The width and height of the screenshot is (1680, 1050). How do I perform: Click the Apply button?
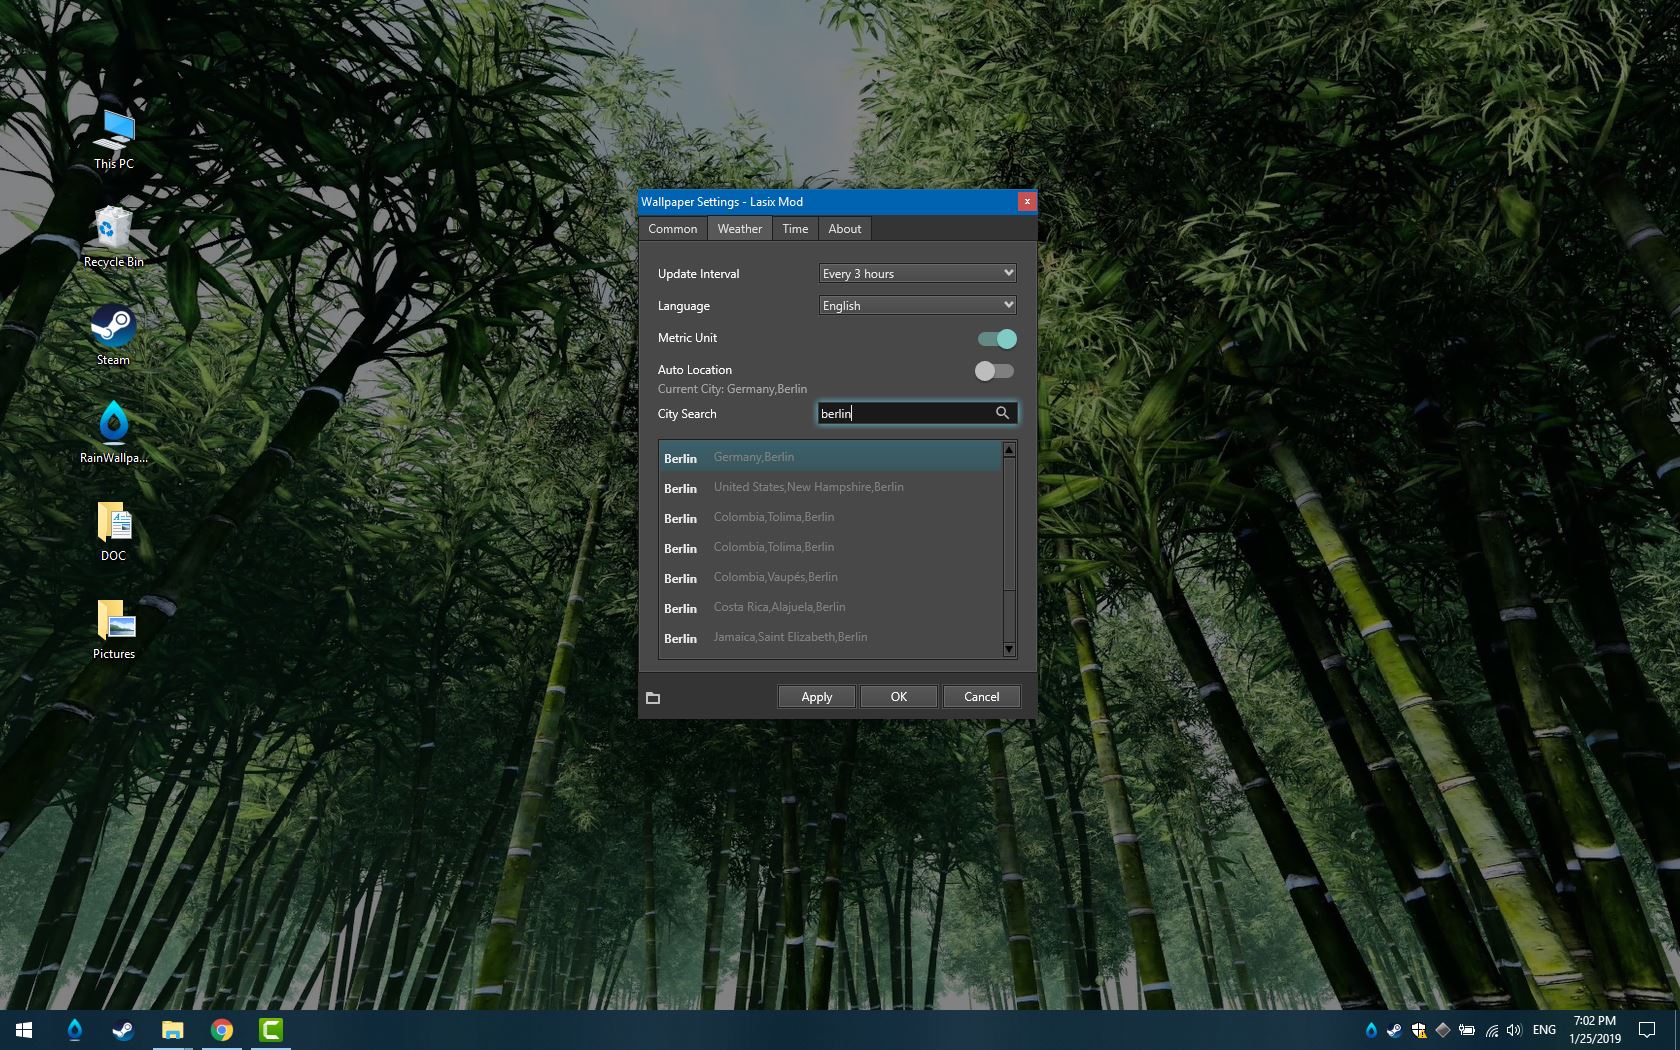816,696
